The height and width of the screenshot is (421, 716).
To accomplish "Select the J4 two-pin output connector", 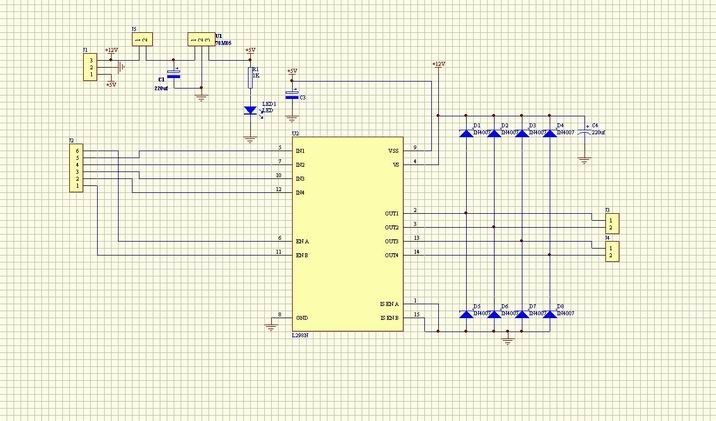I will (x=612, y=251).
